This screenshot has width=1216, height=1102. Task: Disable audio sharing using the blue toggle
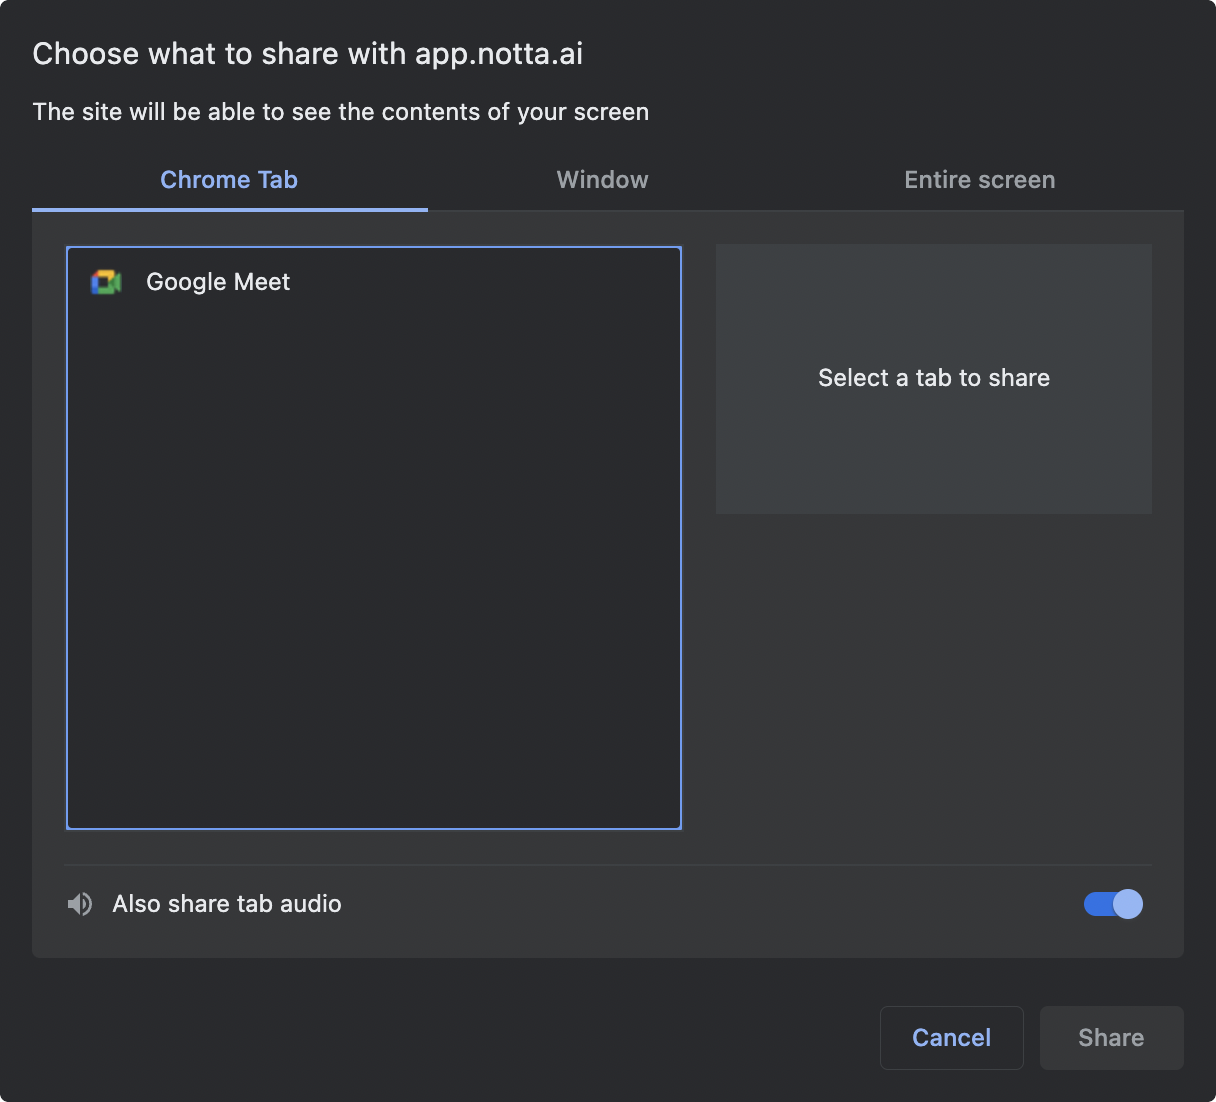[x=1112, y=903]
